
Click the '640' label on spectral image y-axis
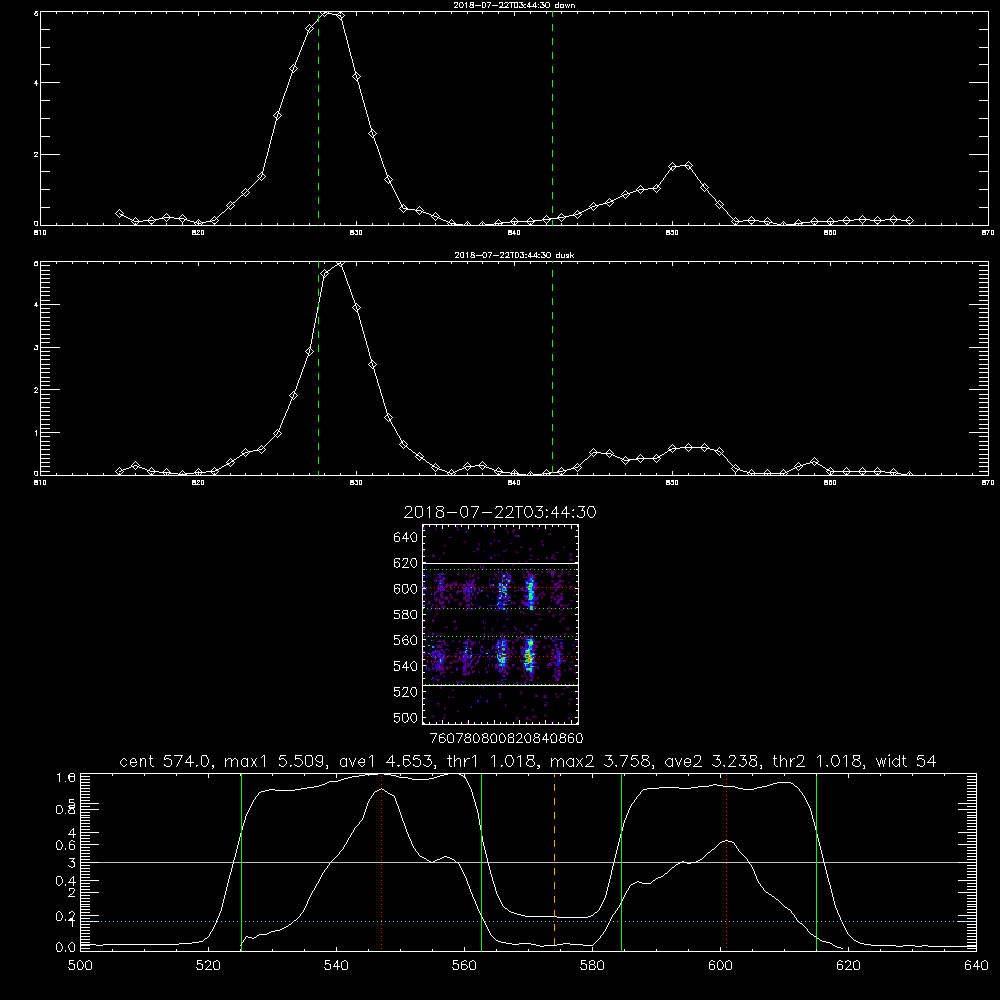[406, 537]
